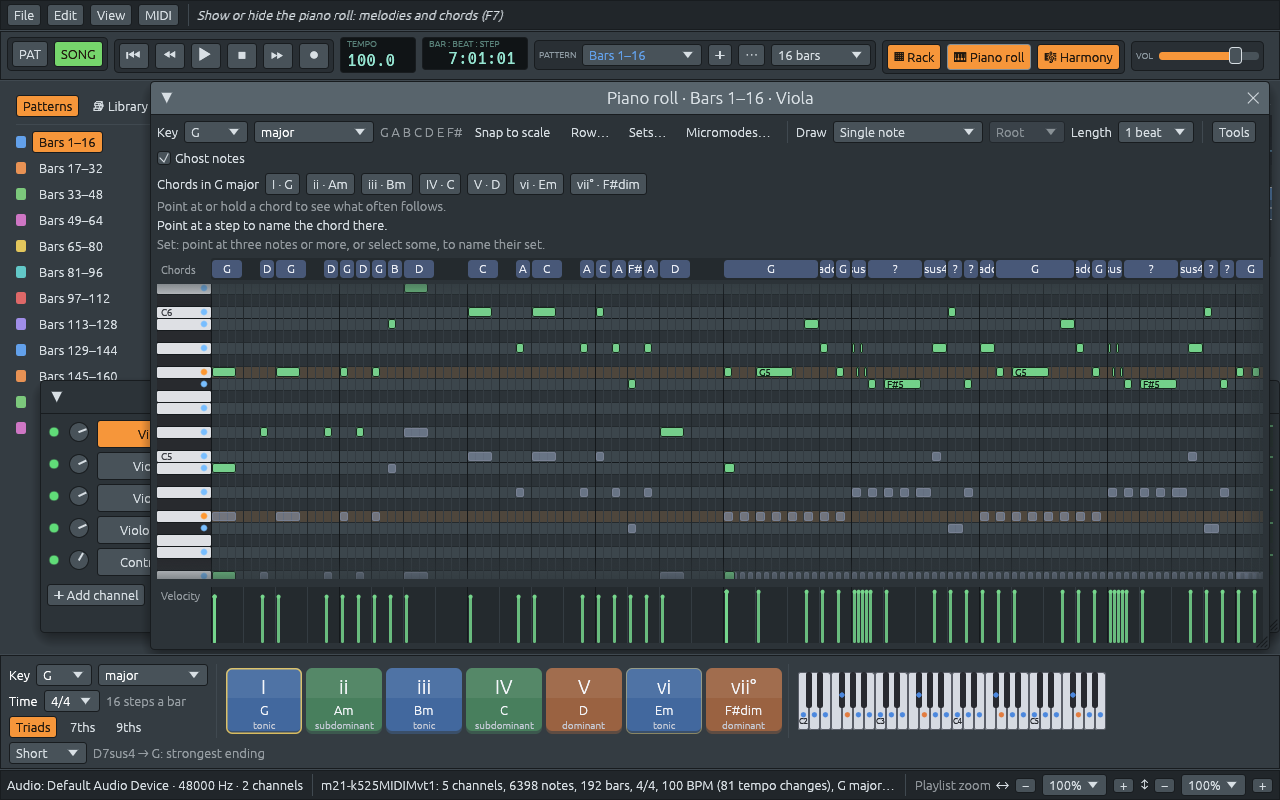Arm recording with the Record button
The width and height of the screenshot is (1280, 800).
click(314, 55)
